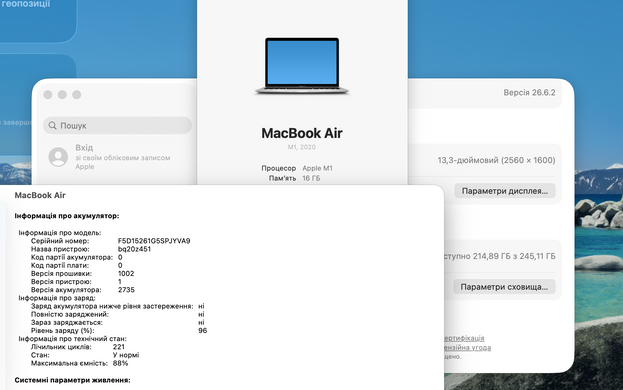
Task: Click the MacBook Air laptop image
Action: pos(302,66)
